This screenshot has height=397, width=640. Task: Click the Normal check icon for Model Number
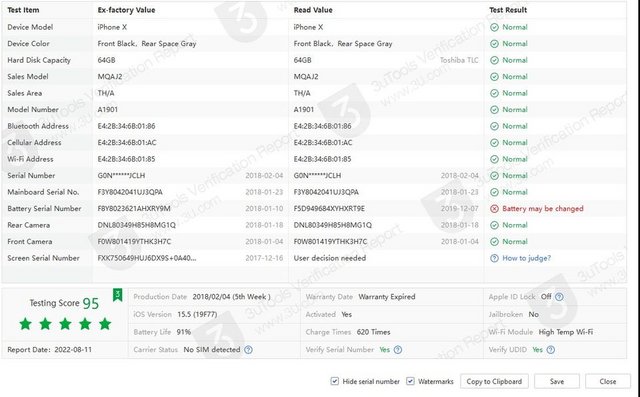pos(494,110)
